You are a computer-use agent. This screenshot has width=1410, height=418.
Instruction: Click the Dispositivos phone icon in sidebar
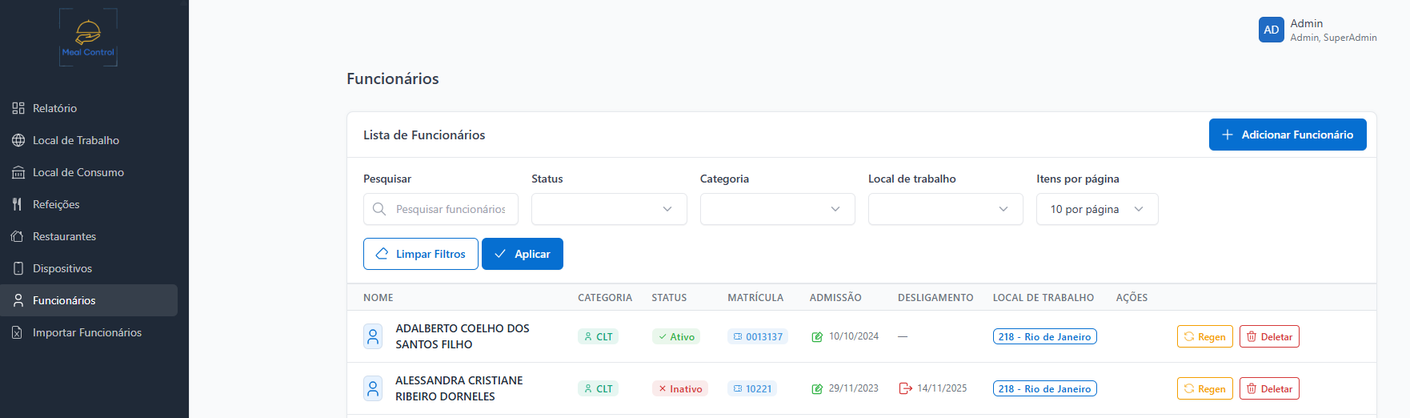tap(17, 268)
